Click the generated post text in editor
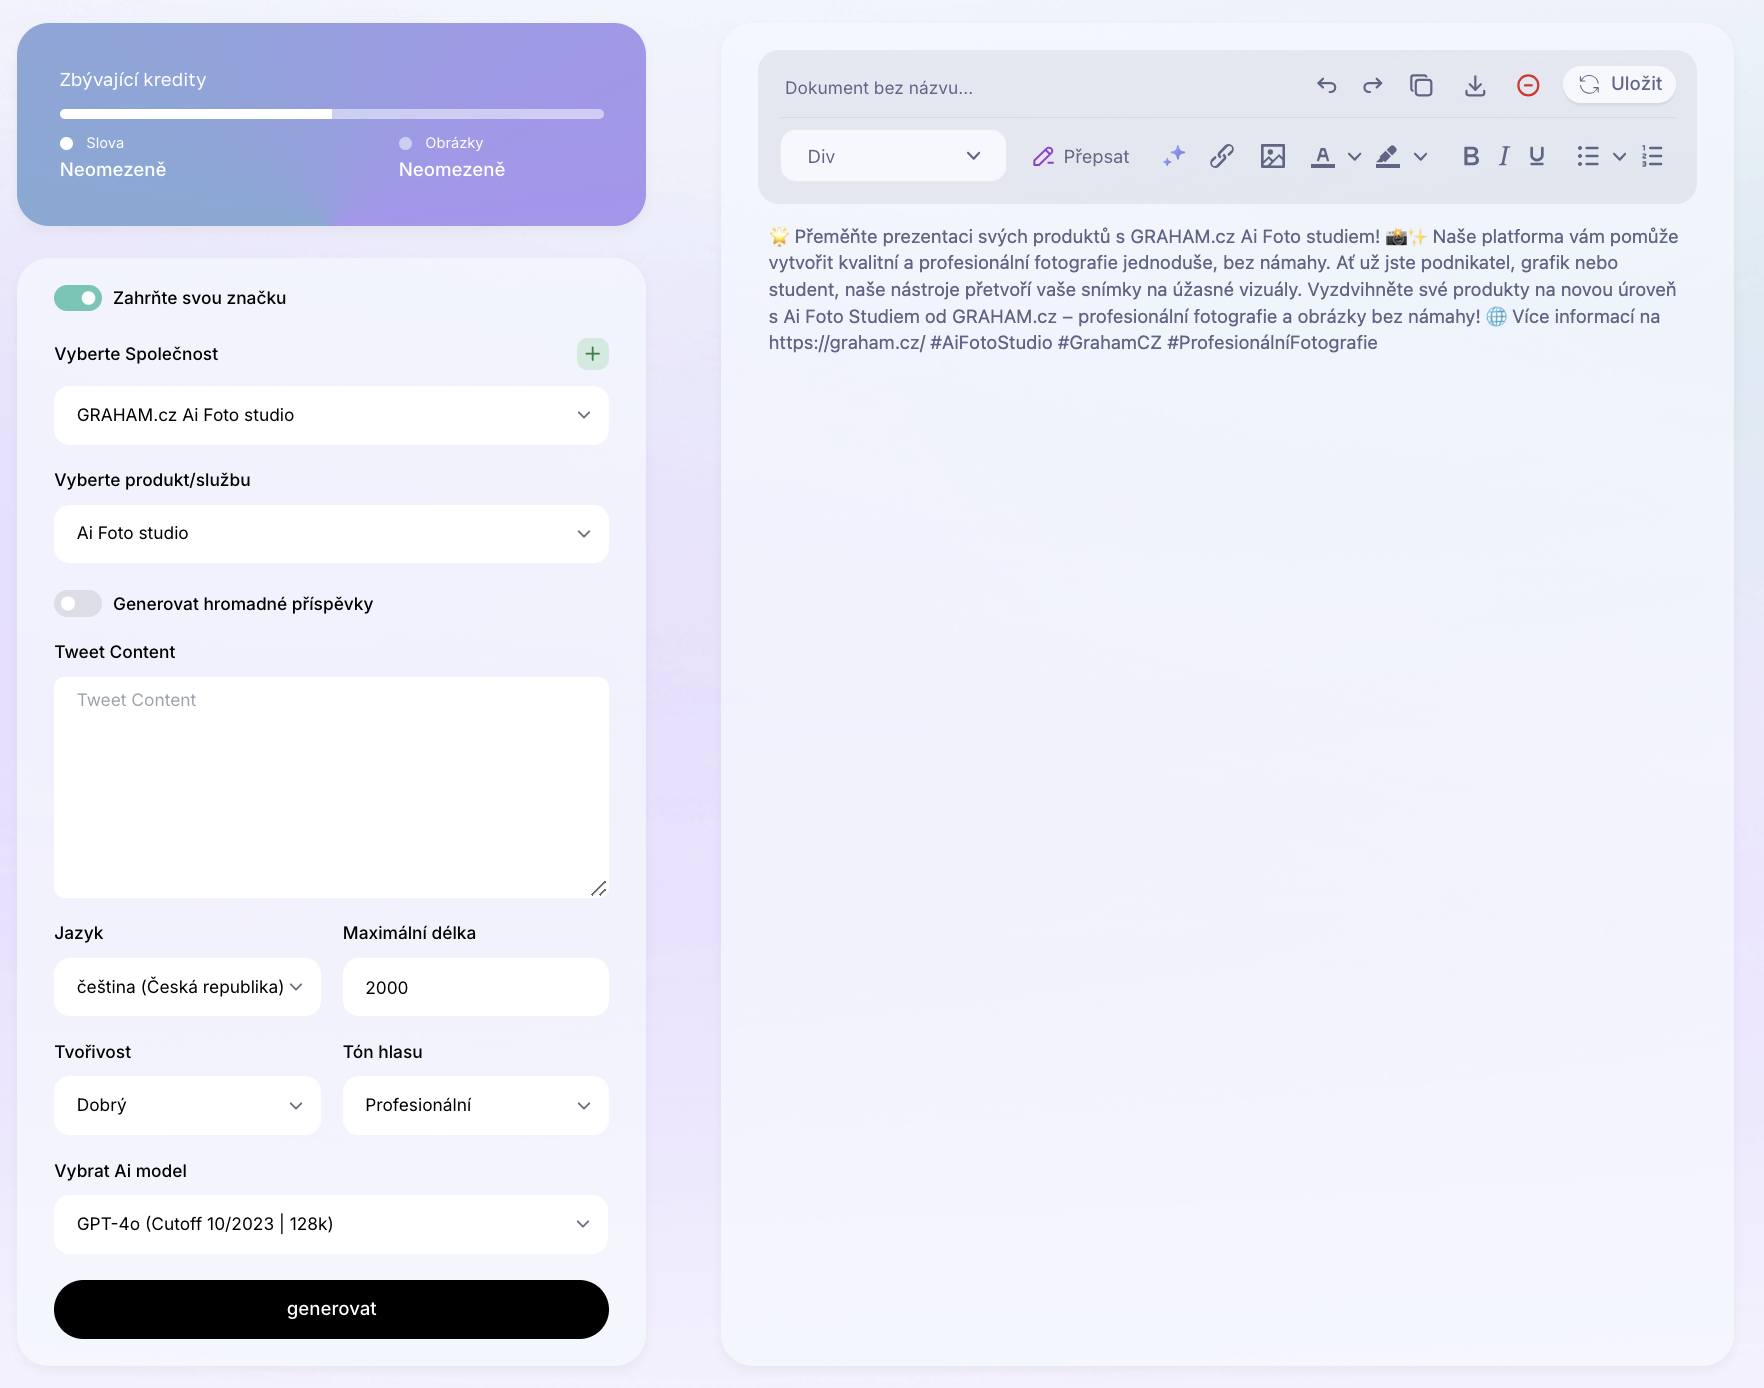This screenshot has height=1388, width=1764. [x=1224, y=290]
